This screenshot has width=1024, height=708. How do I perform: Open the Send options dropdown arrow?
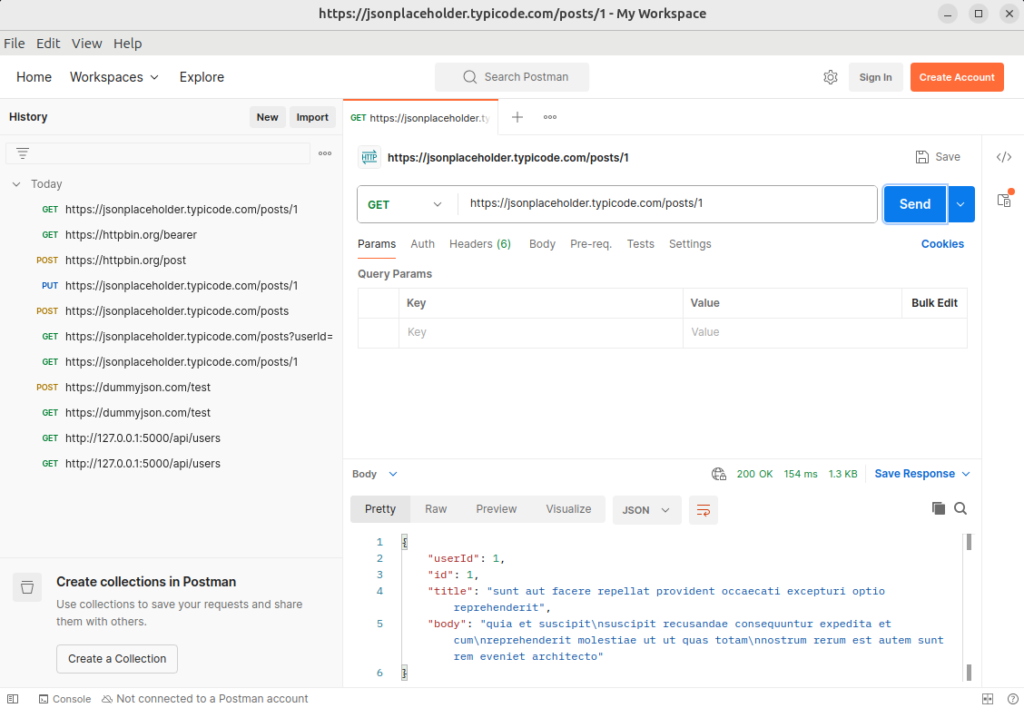(x=961, y=204)
